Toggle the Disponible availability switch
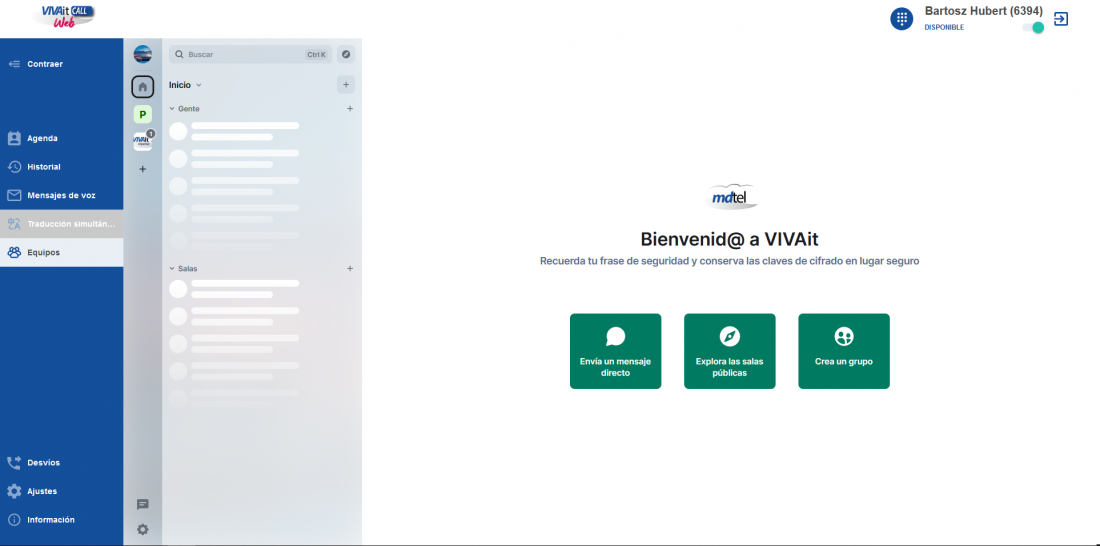The width and height of the screenshot is (1100, 546). point(1033,27)
